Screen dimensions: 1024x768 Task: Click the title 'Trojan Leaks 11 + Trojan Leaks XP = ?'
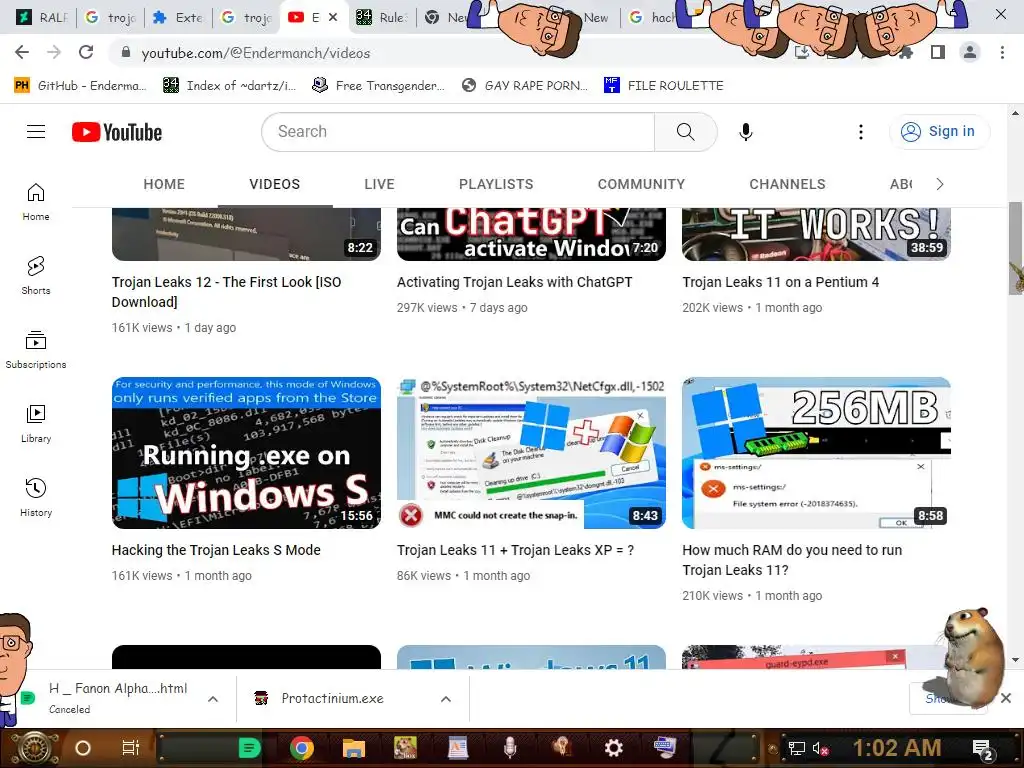[515, 550]
